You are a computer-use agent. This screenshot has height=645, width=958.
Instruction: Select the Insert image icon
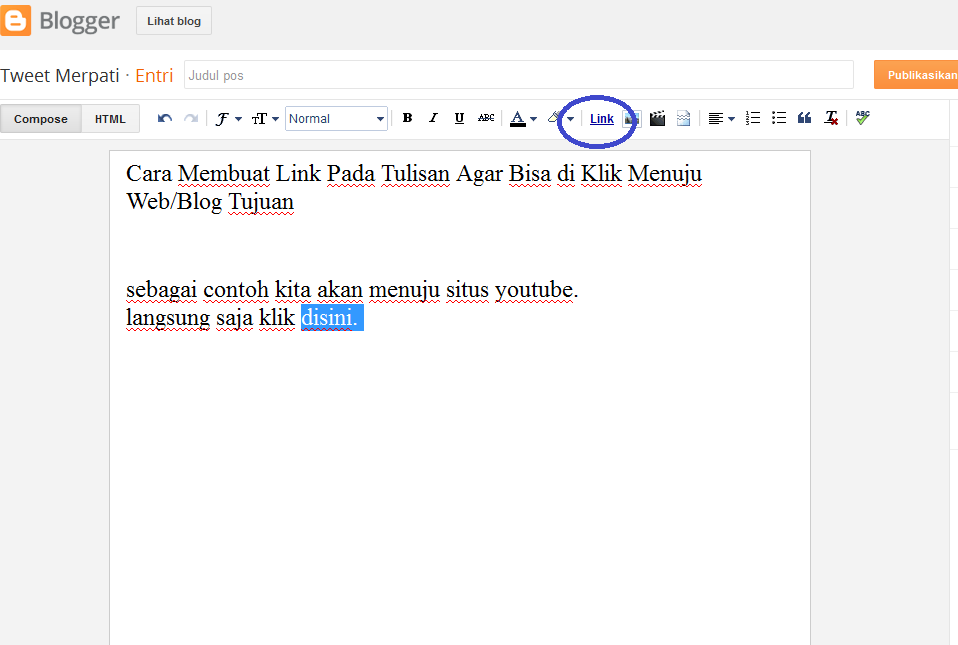[x=632, y=118]
